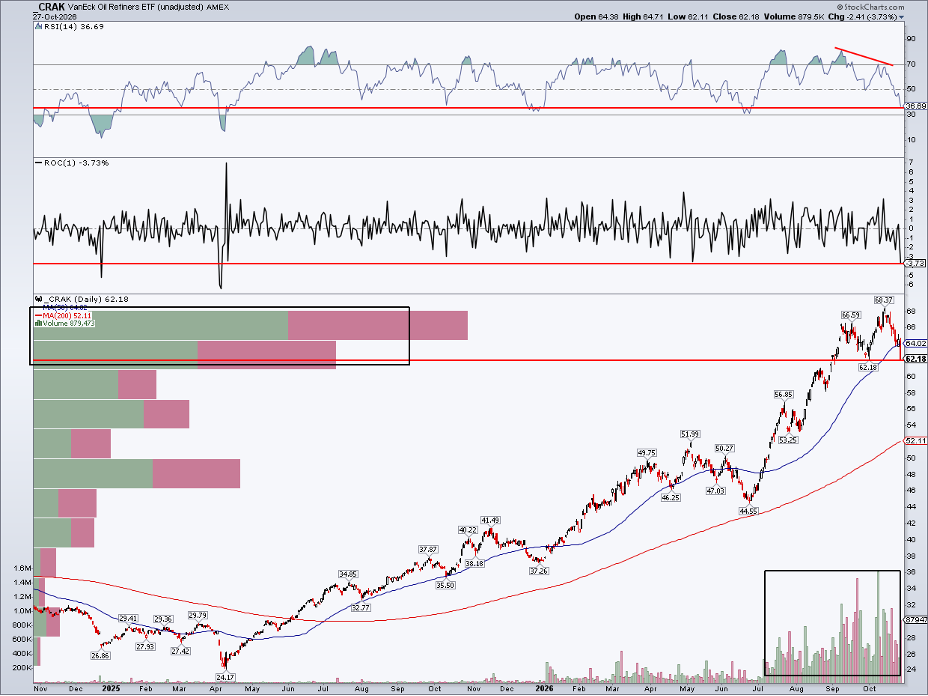Select the chart date 27-Oct-2026

(x=55, y=17)
